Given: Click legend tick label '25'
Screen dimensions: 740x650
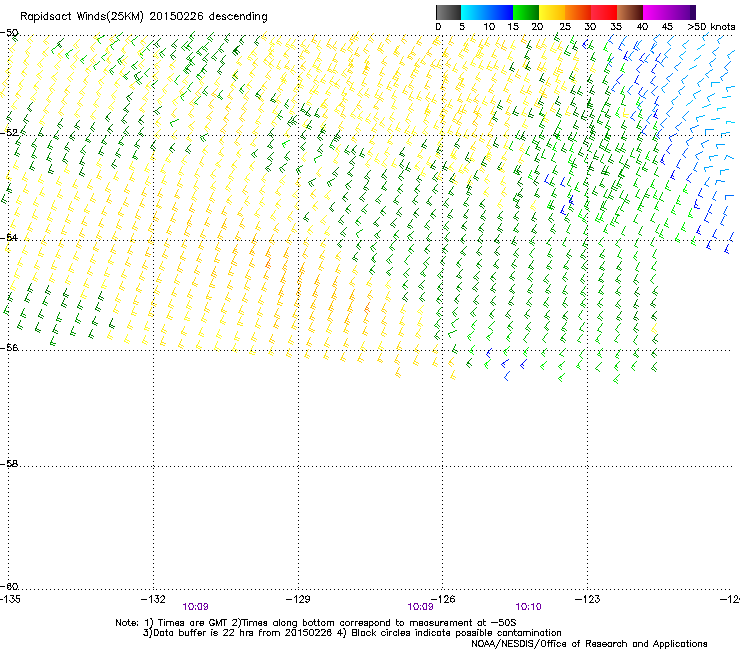Looking at the screenshot, I should (565, 27).
